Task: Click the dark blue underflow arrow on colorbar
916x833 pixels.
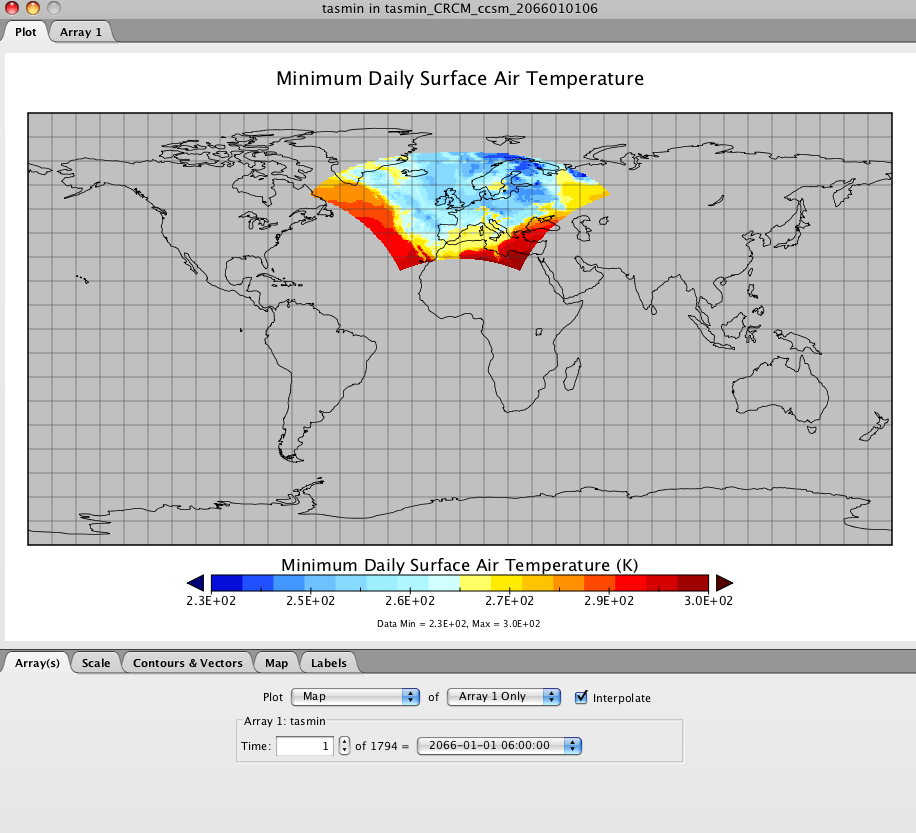Action: [196, 583]
